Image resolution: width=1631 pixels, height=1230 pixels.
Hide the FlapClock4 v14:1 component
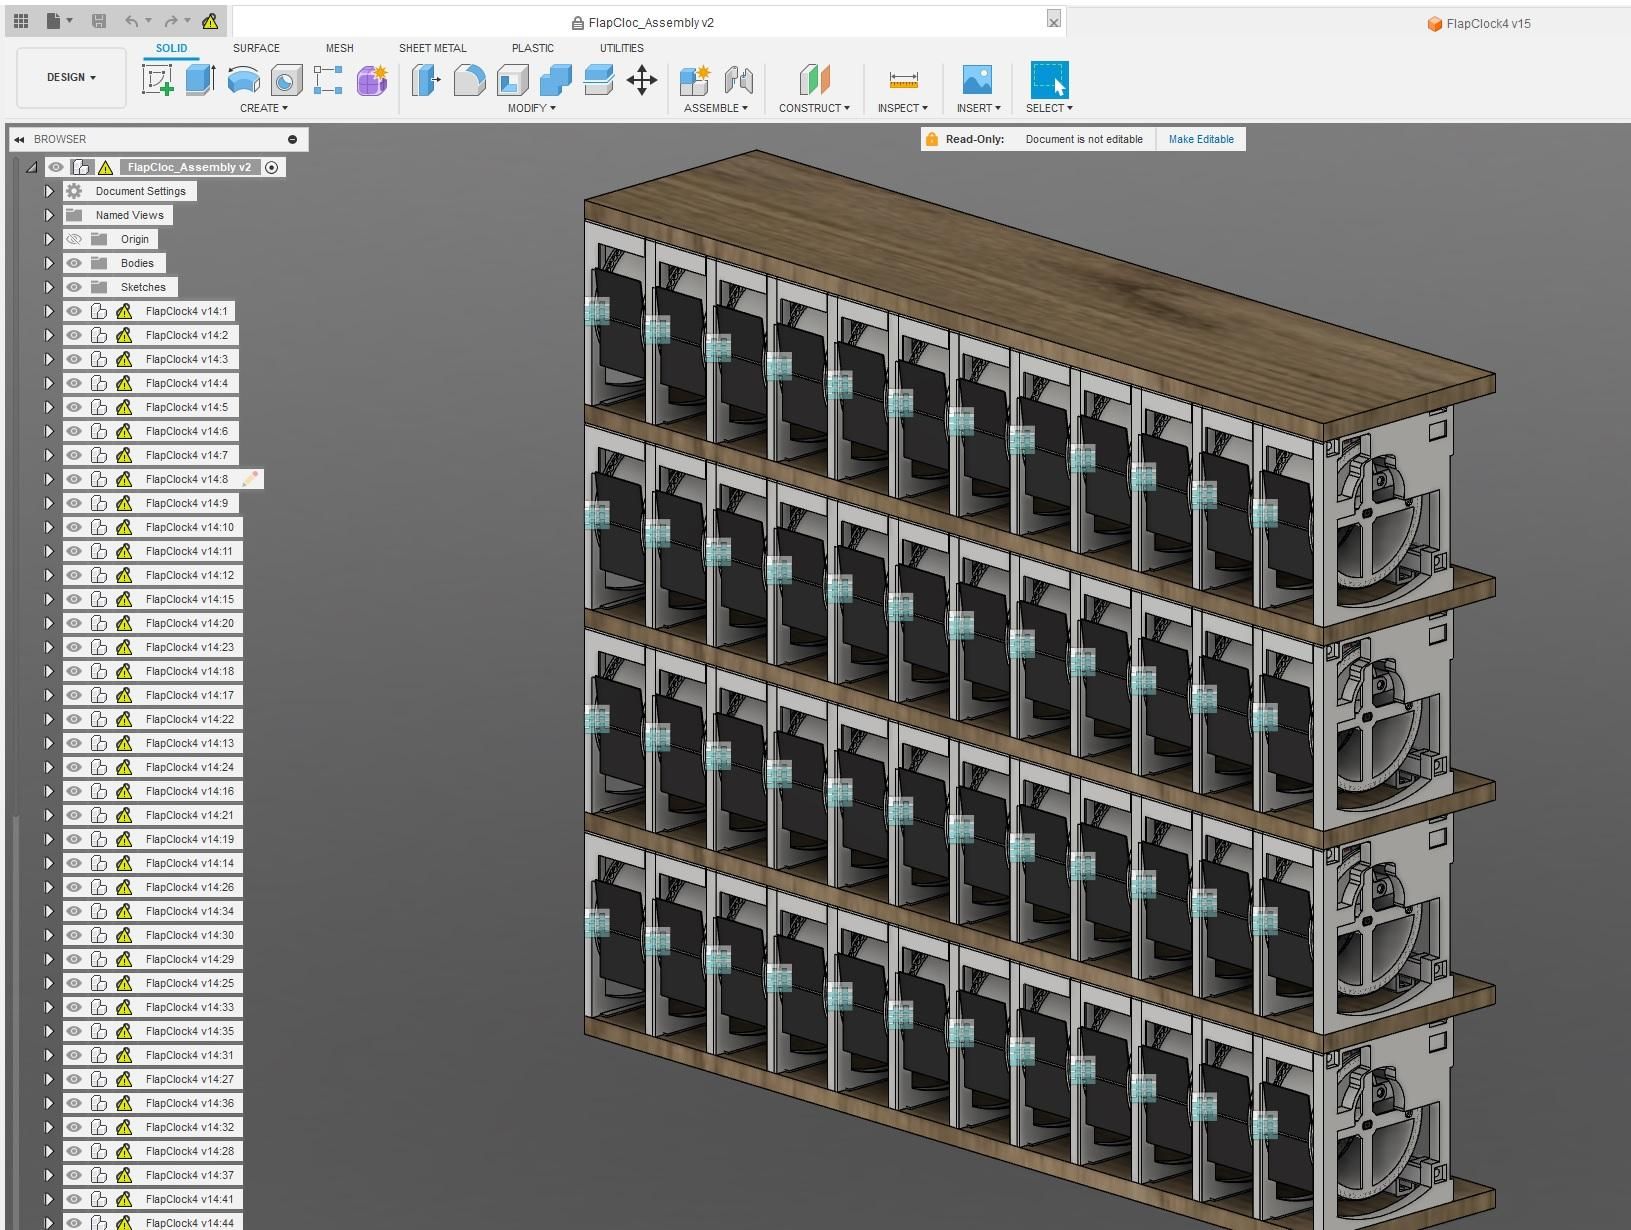pyautogui.click(x=74, y=311)
